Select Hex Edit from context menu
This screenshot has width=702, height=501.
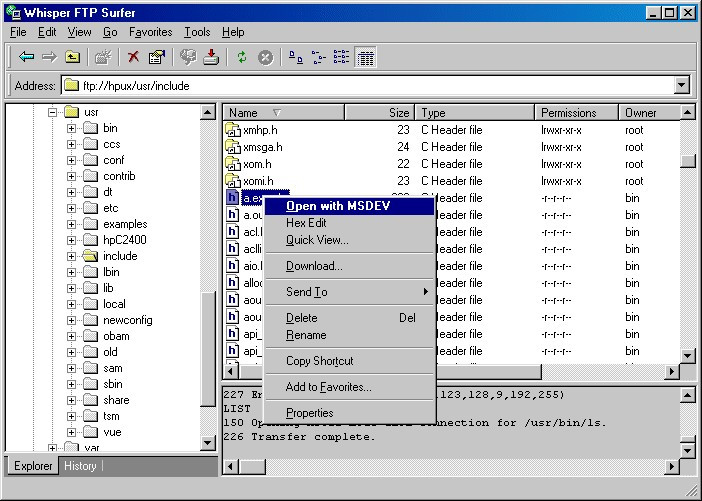pyautogui.click(x=350, y=223)
